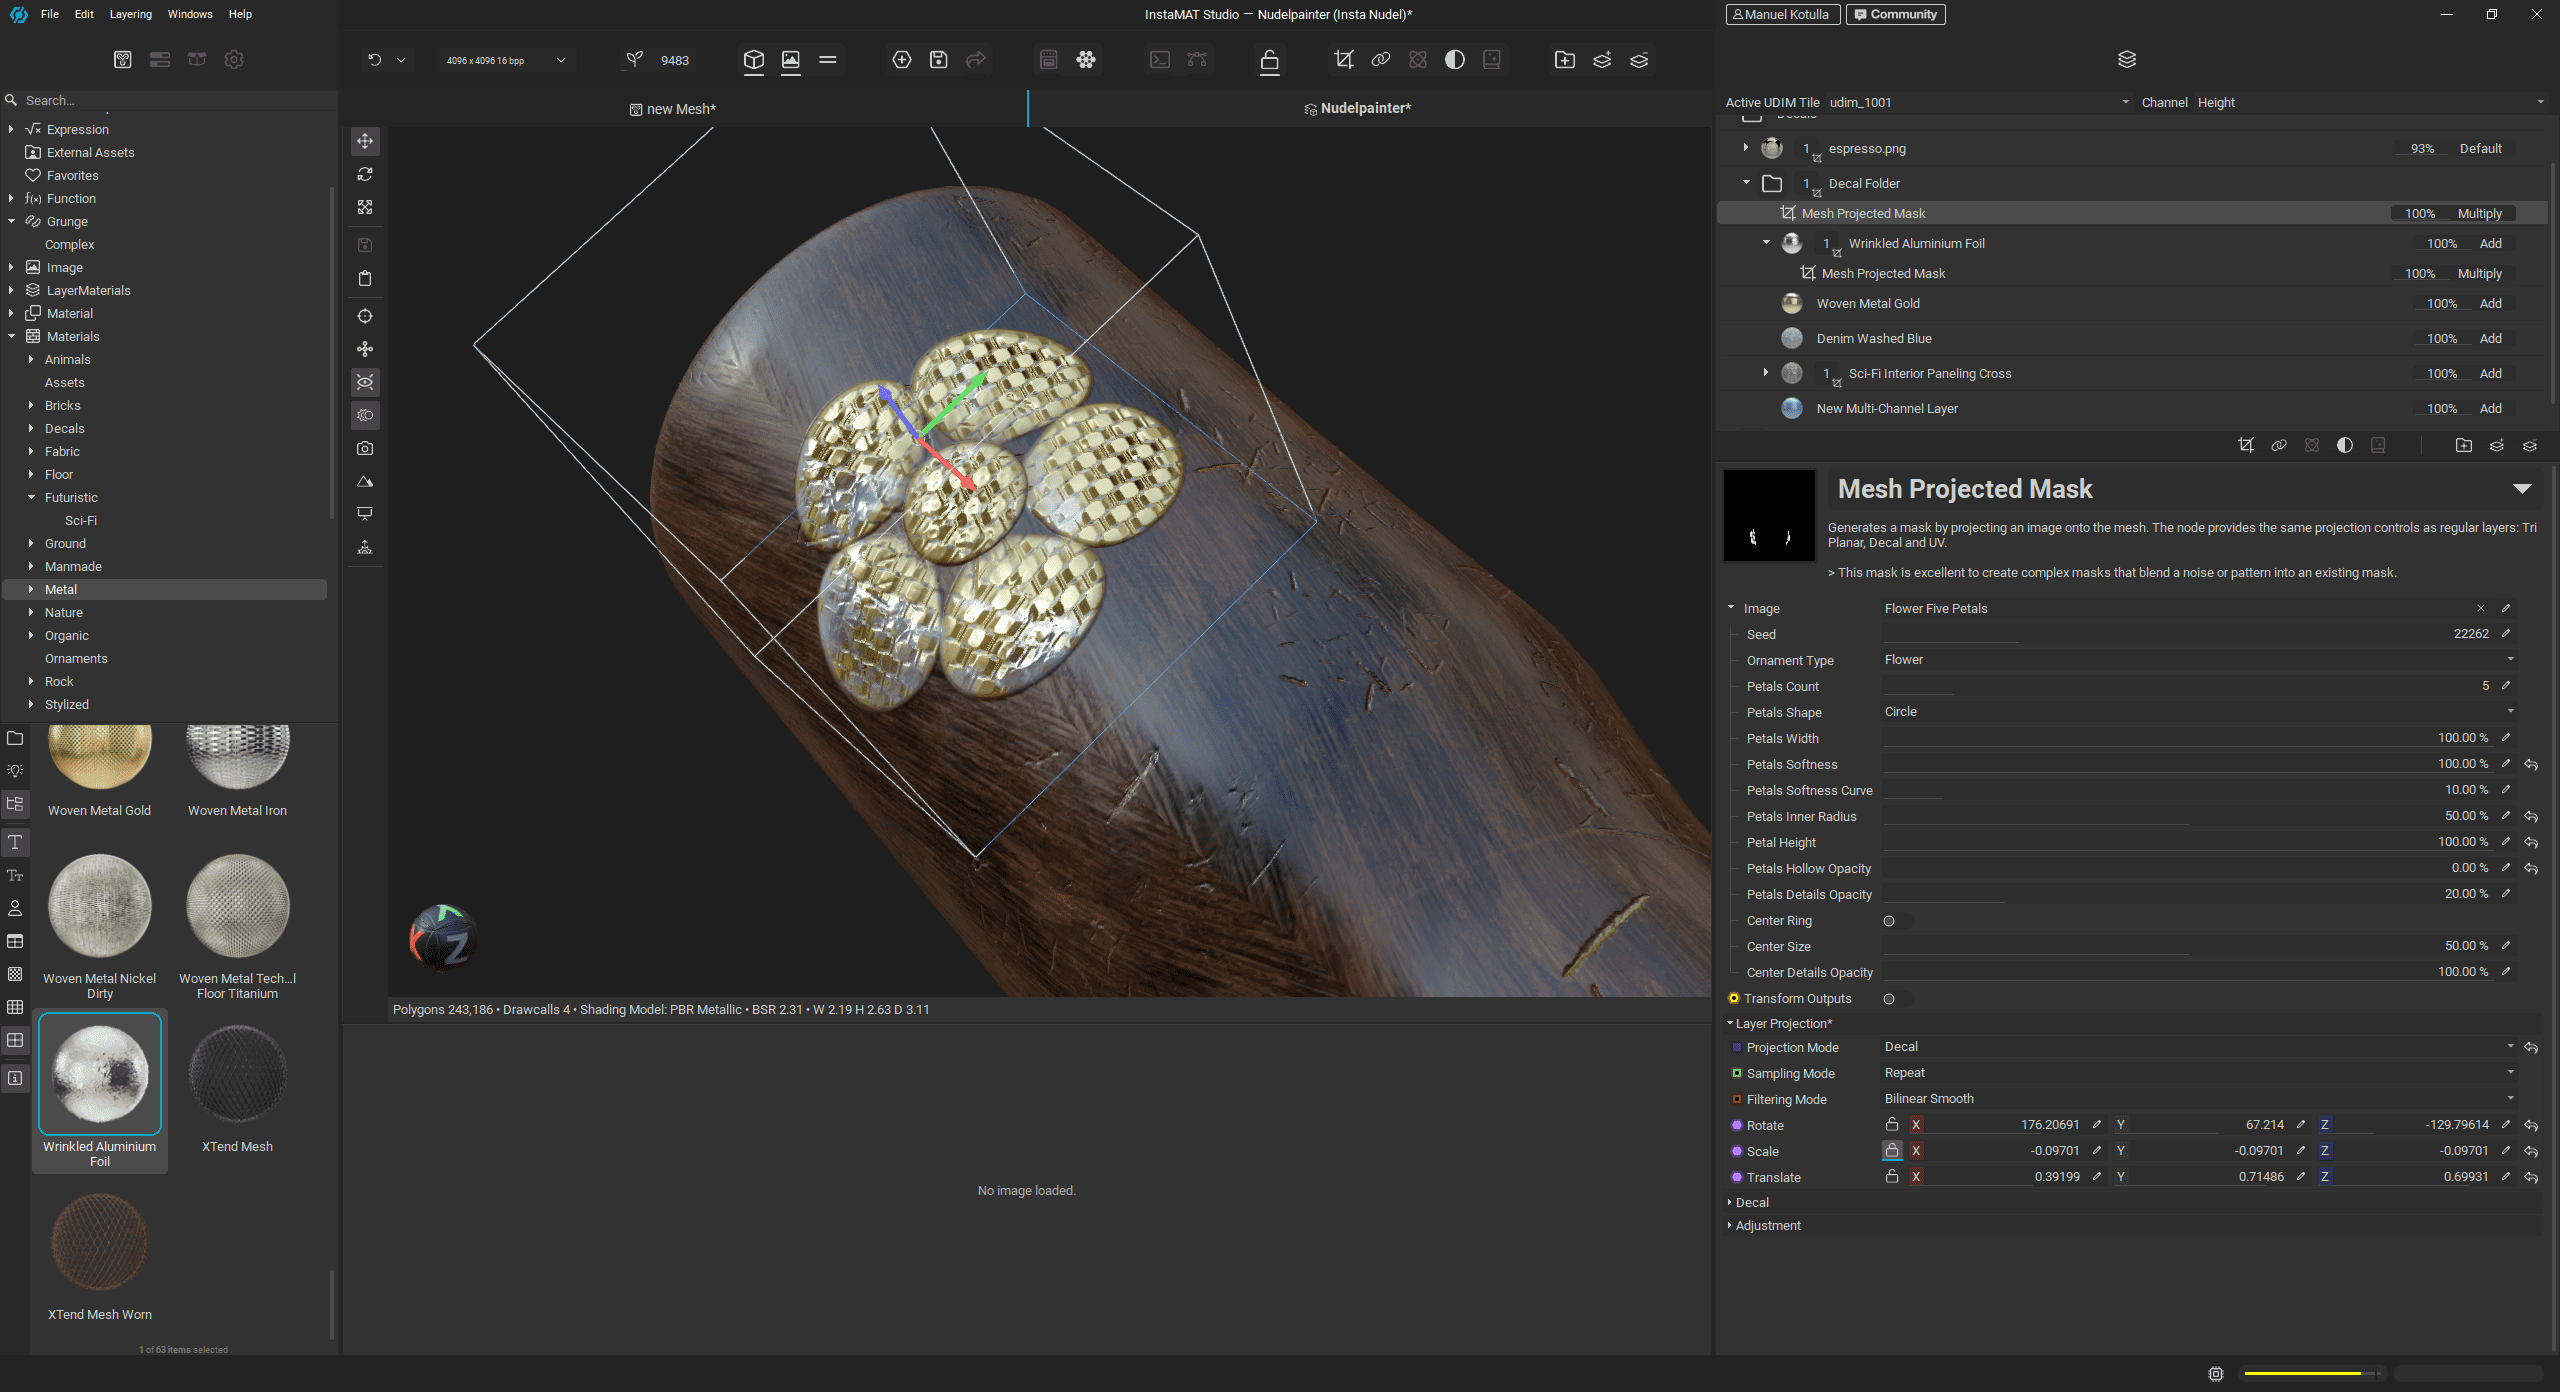Image resolution: width=2560 pixels, height=1392 pixels.
Task: Click the Community button
Action: (x=1895, y=14)
